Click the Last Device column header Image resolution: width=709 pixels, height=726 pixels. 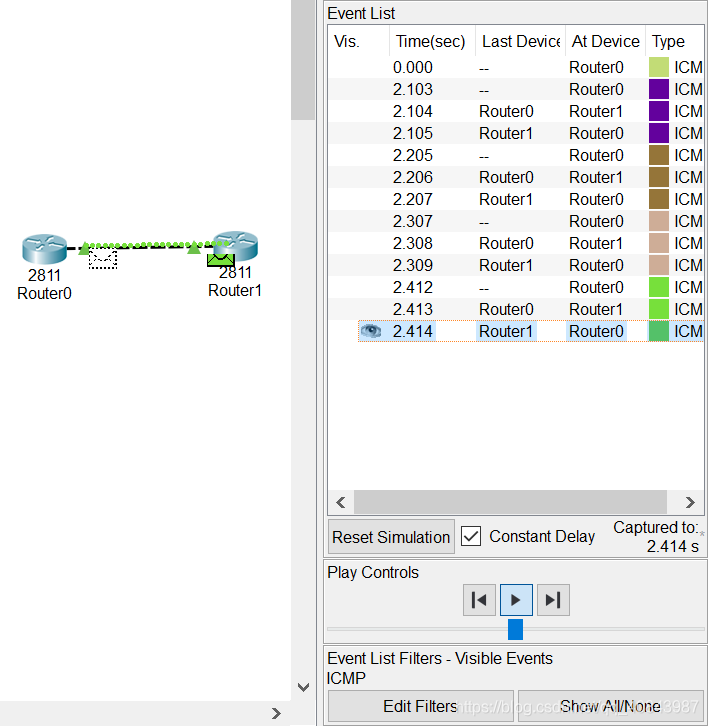[x=521, y=42]
